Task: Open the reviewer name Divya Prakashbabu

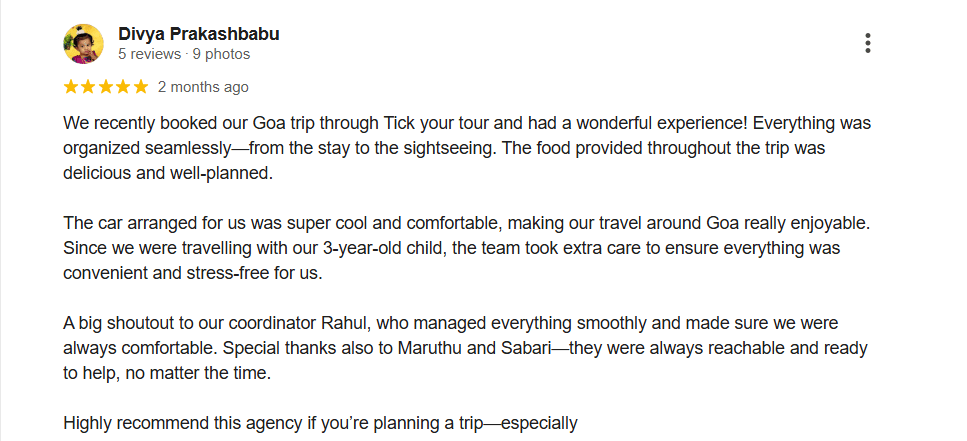Action: (x=198, y=34)
